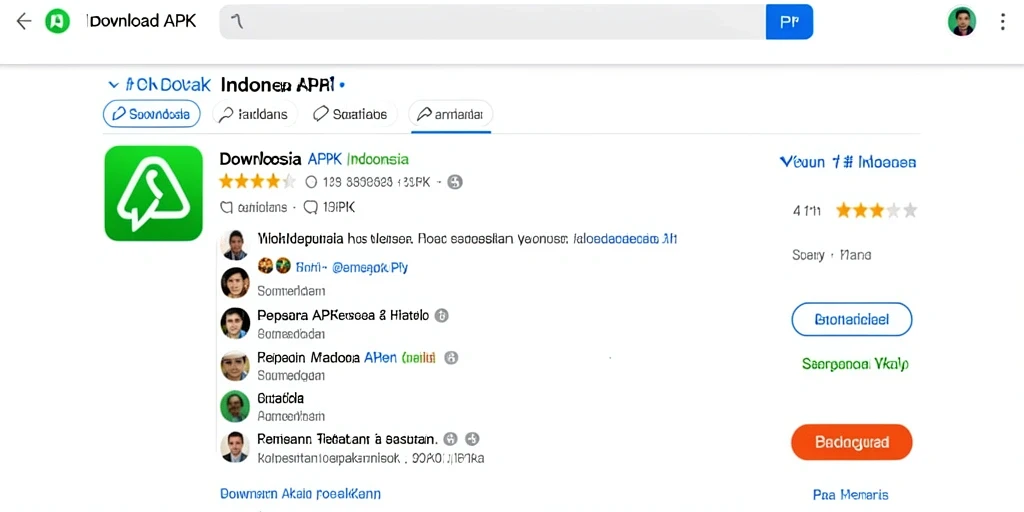The width and height of the screenshot is (1024, 512).
Task: Collapse the chevron next to ACh Dovak
Action: pos(114,85)
